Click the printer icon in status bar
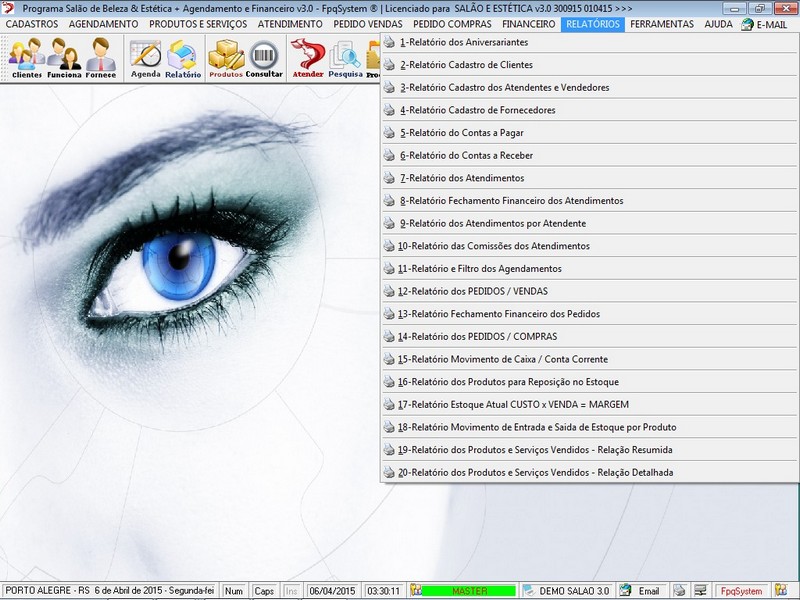800x600 pixels. tap(679, 591)
